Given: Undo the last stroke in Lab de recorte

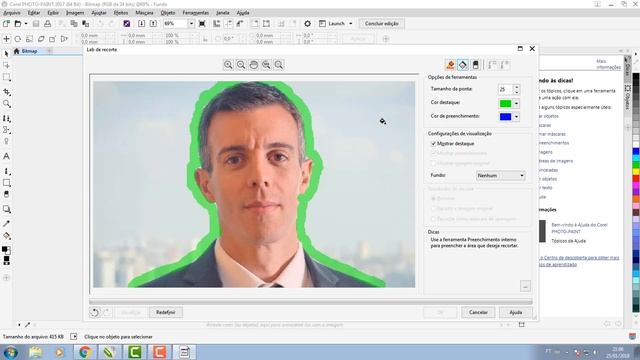Looking at the screenshot, I should pyautogui.click(x=94, y=312).
